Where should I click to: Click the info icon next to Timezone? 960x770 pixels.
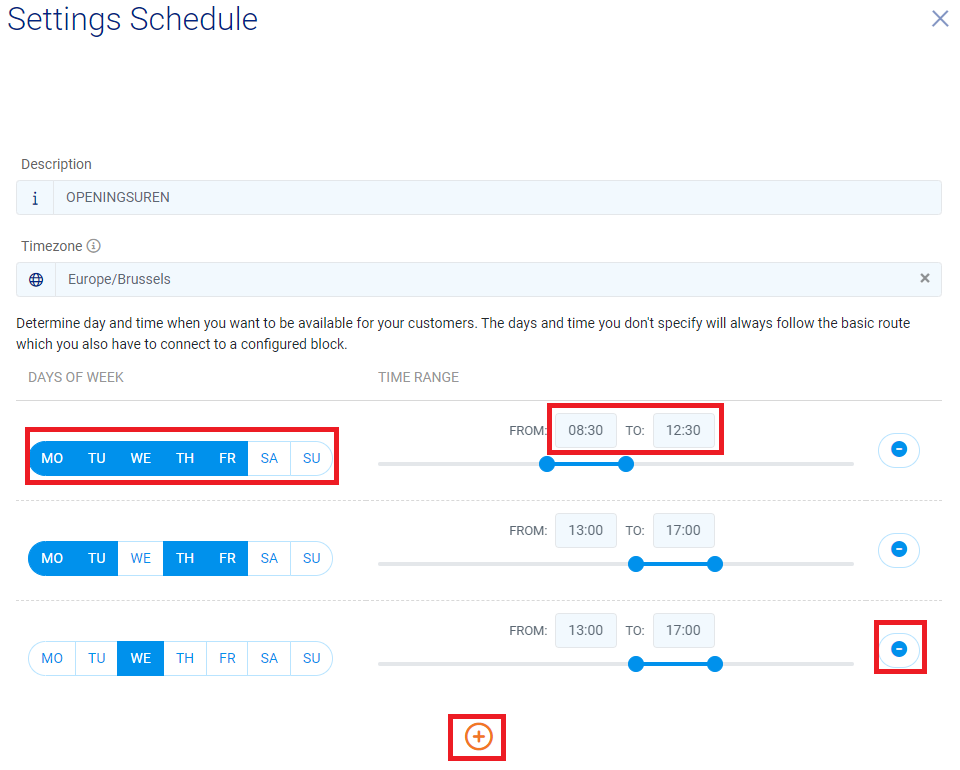coord(94,246)
